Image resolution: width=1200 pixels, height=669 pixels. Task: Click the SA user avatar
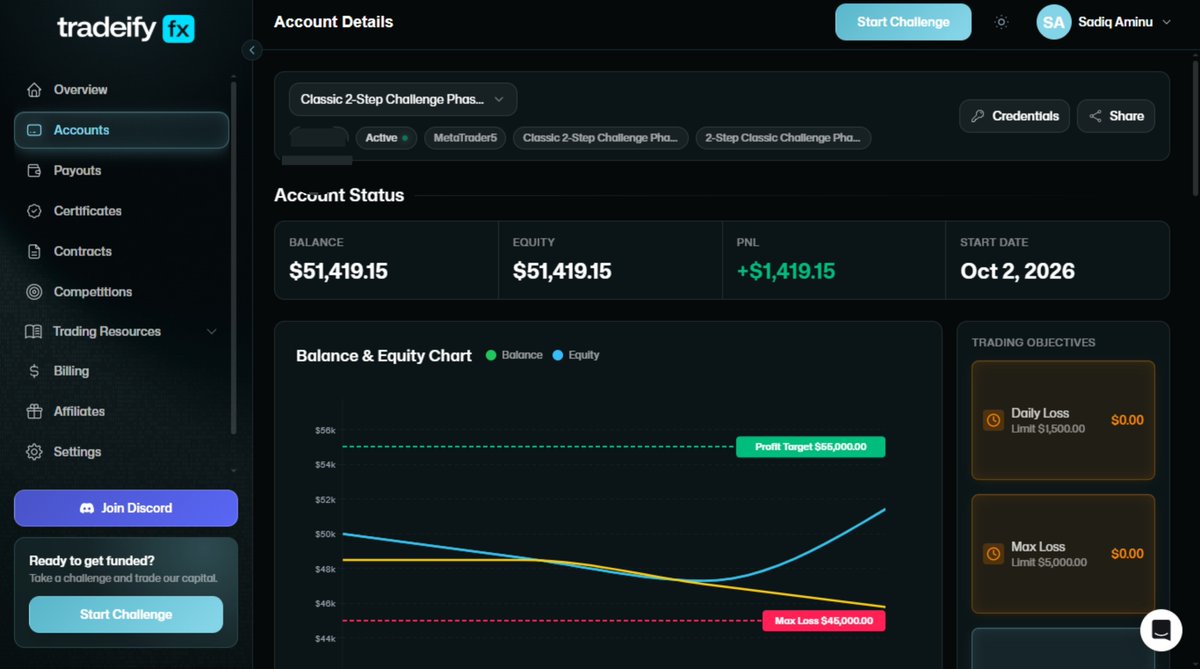[1054, 22]
